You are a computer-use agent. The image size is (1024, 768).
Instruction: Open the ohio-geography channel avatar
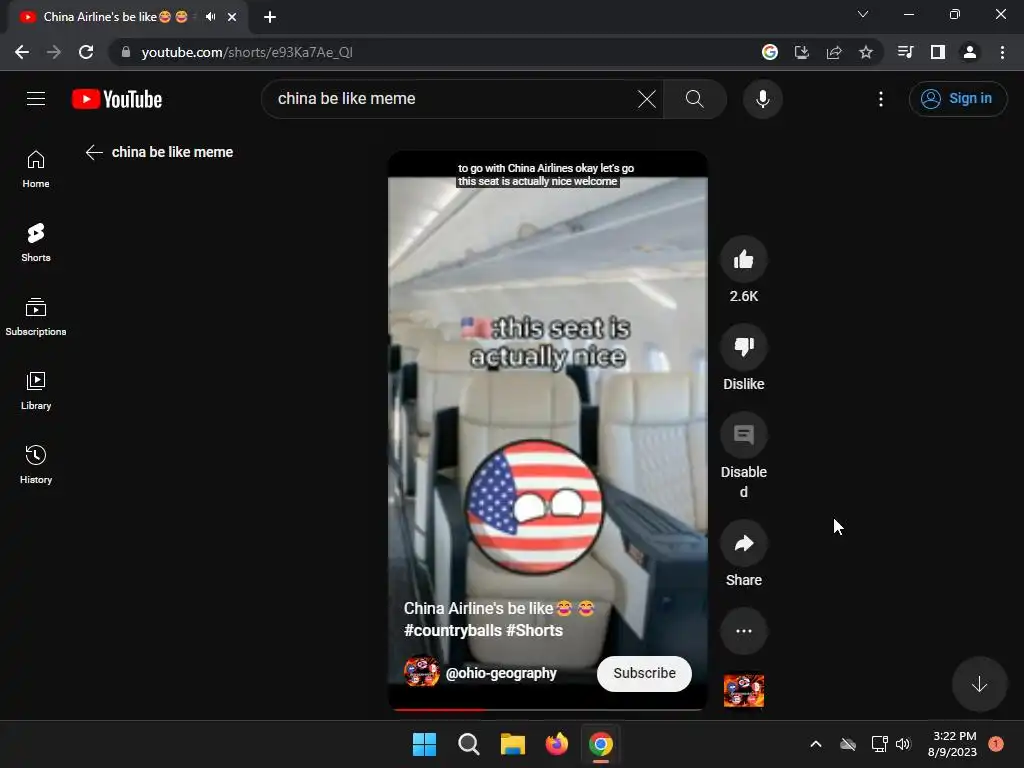421,672
